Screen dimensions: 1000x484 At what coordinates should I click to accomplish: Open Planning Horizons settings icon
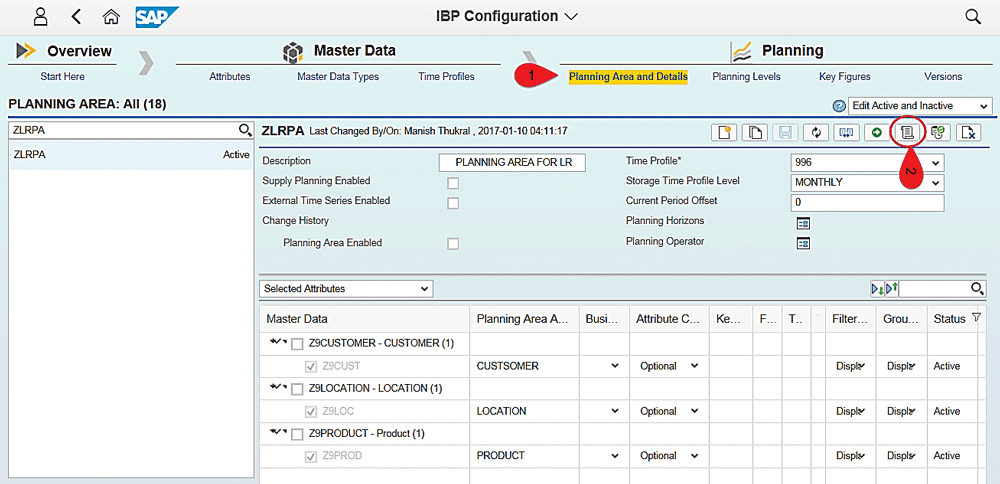pos(804,223)
